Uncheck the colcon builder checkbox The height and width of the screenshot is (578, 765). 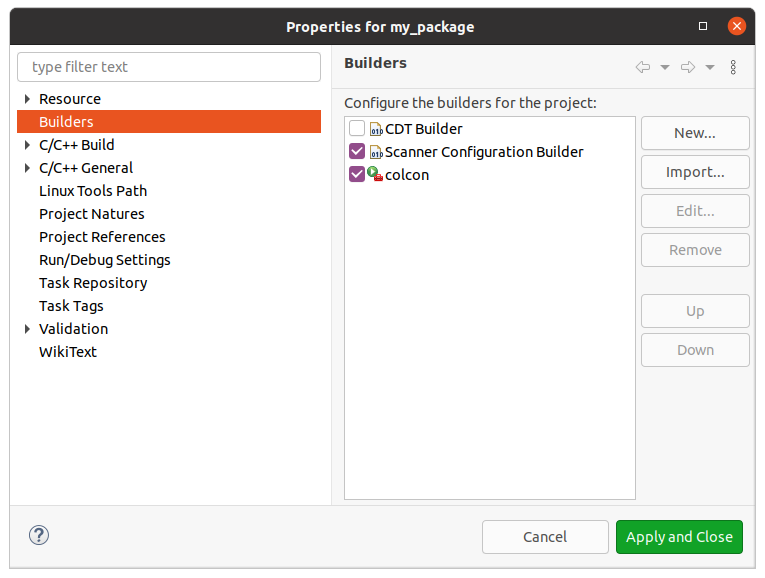tap(357, 175)
